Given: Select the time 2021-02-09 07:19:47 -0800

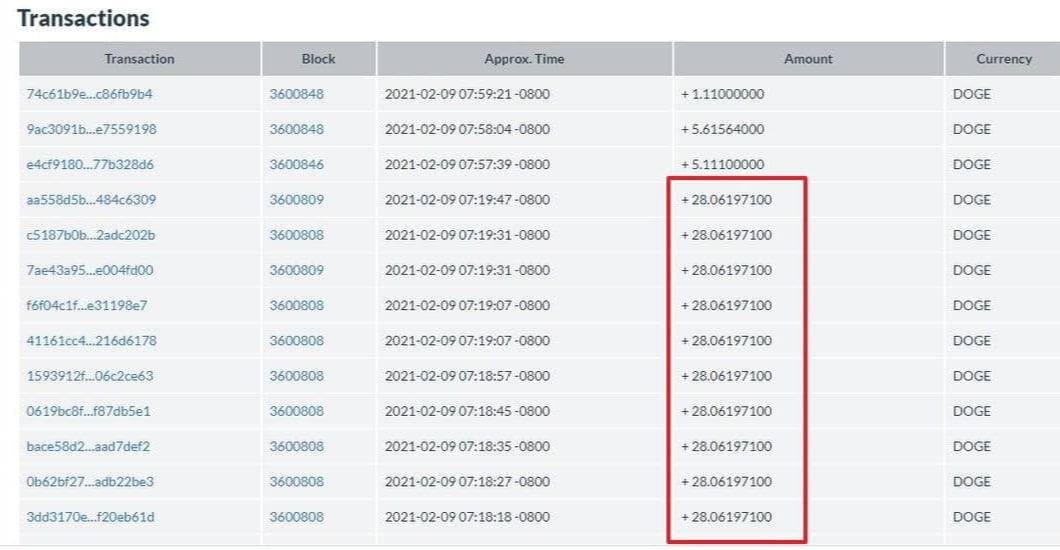Looking at the screenshot, I should 467,199.
